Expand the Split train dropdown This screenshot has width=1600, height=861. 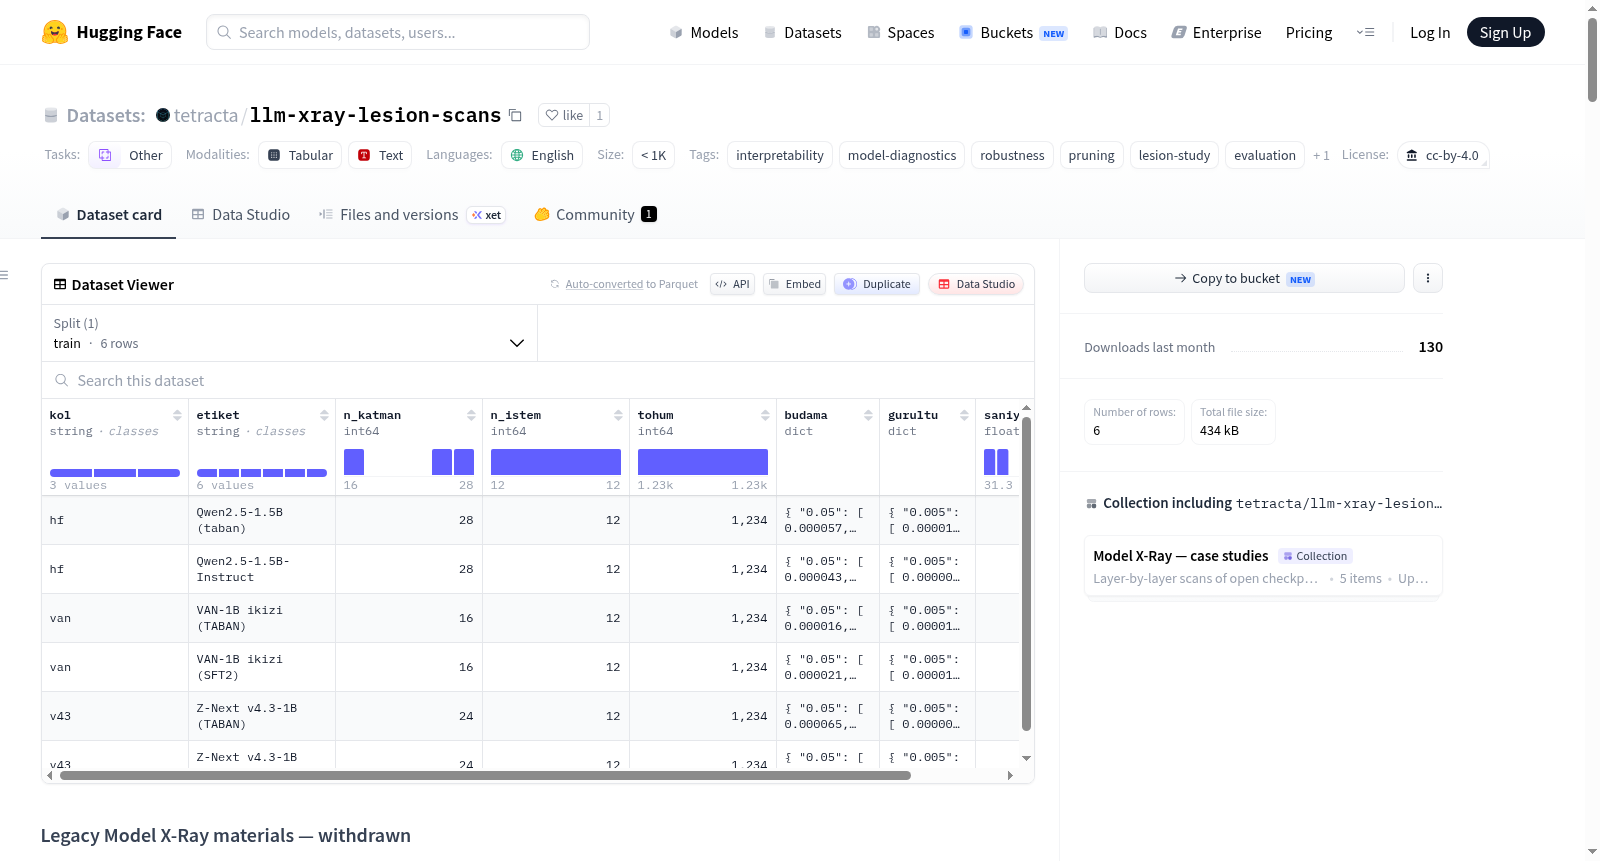point(289,333)
